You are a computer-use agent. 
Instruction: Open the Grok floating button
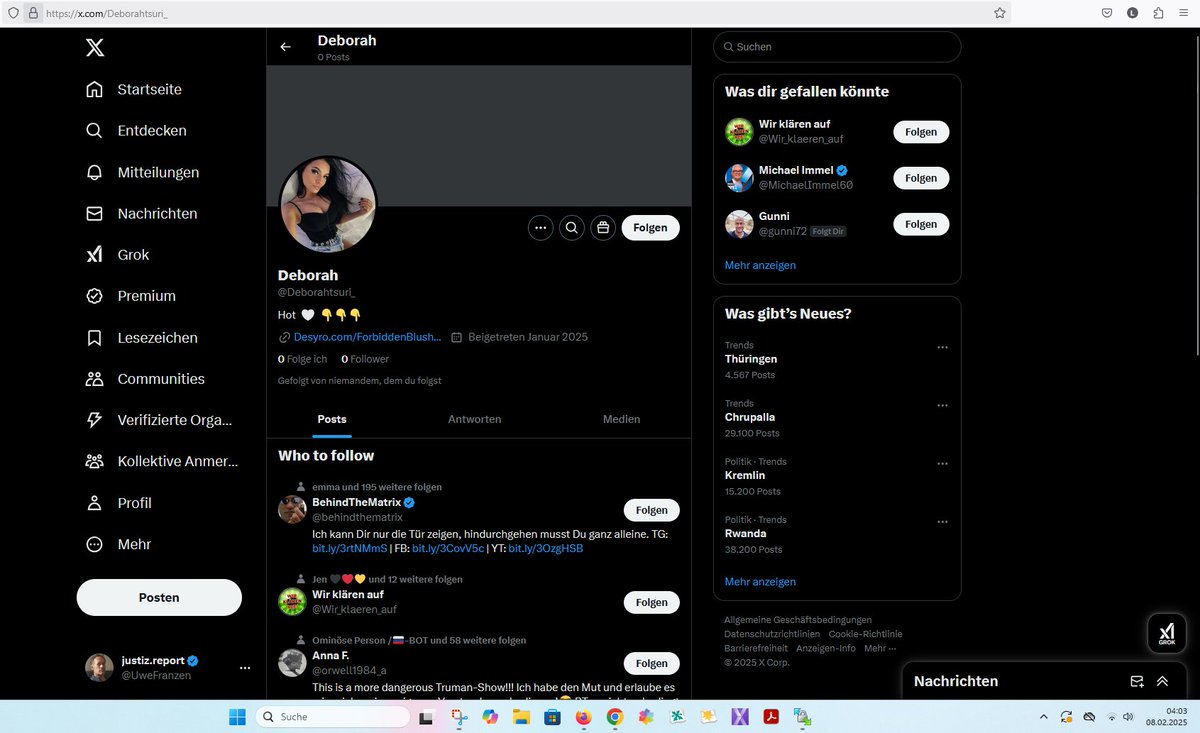pyautogui.click(x=1166, y=633)
